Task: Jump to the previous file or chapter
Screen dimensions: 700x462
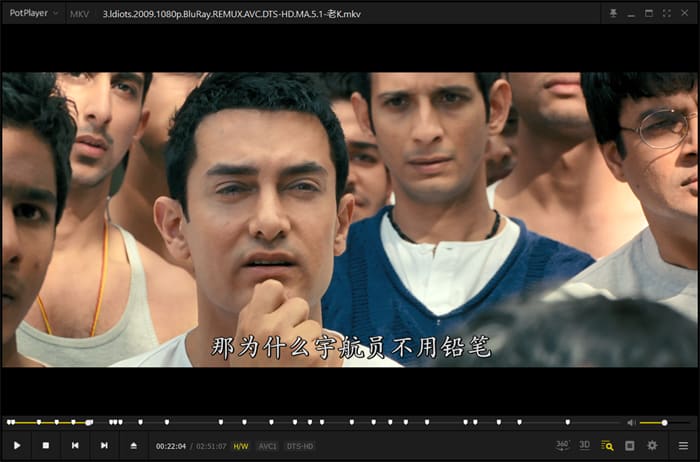Action: 75,445
